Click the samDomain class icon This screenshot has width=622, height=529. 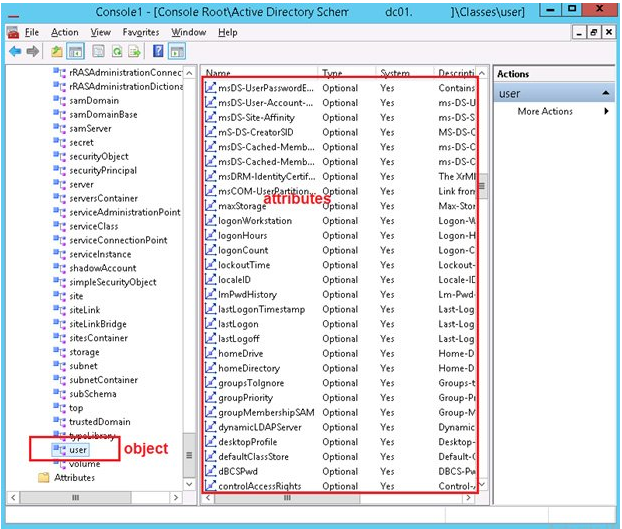(x=60, y=100)
